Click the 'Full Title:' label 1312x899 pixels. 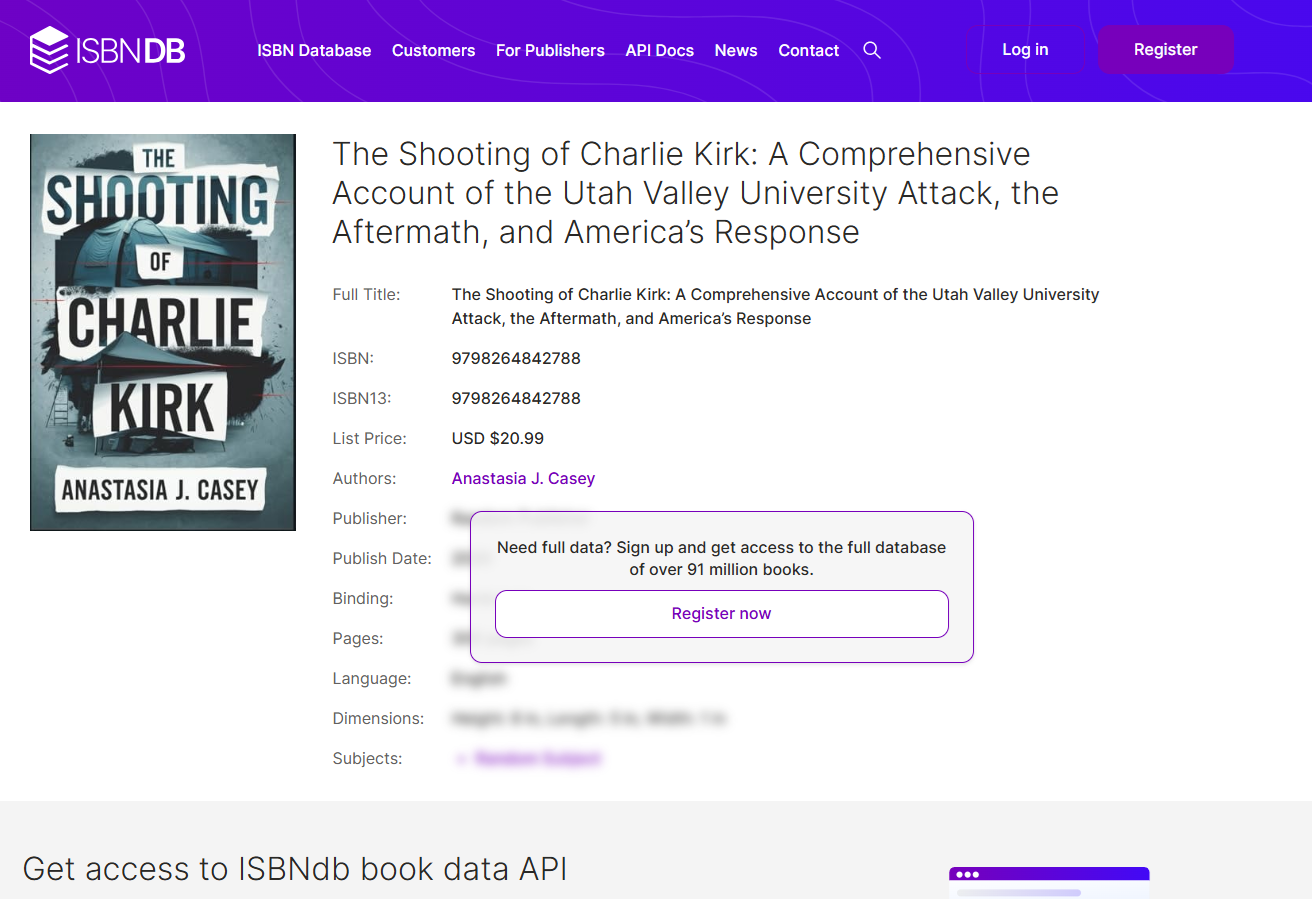pyautogui.click(x=366, y=294)
